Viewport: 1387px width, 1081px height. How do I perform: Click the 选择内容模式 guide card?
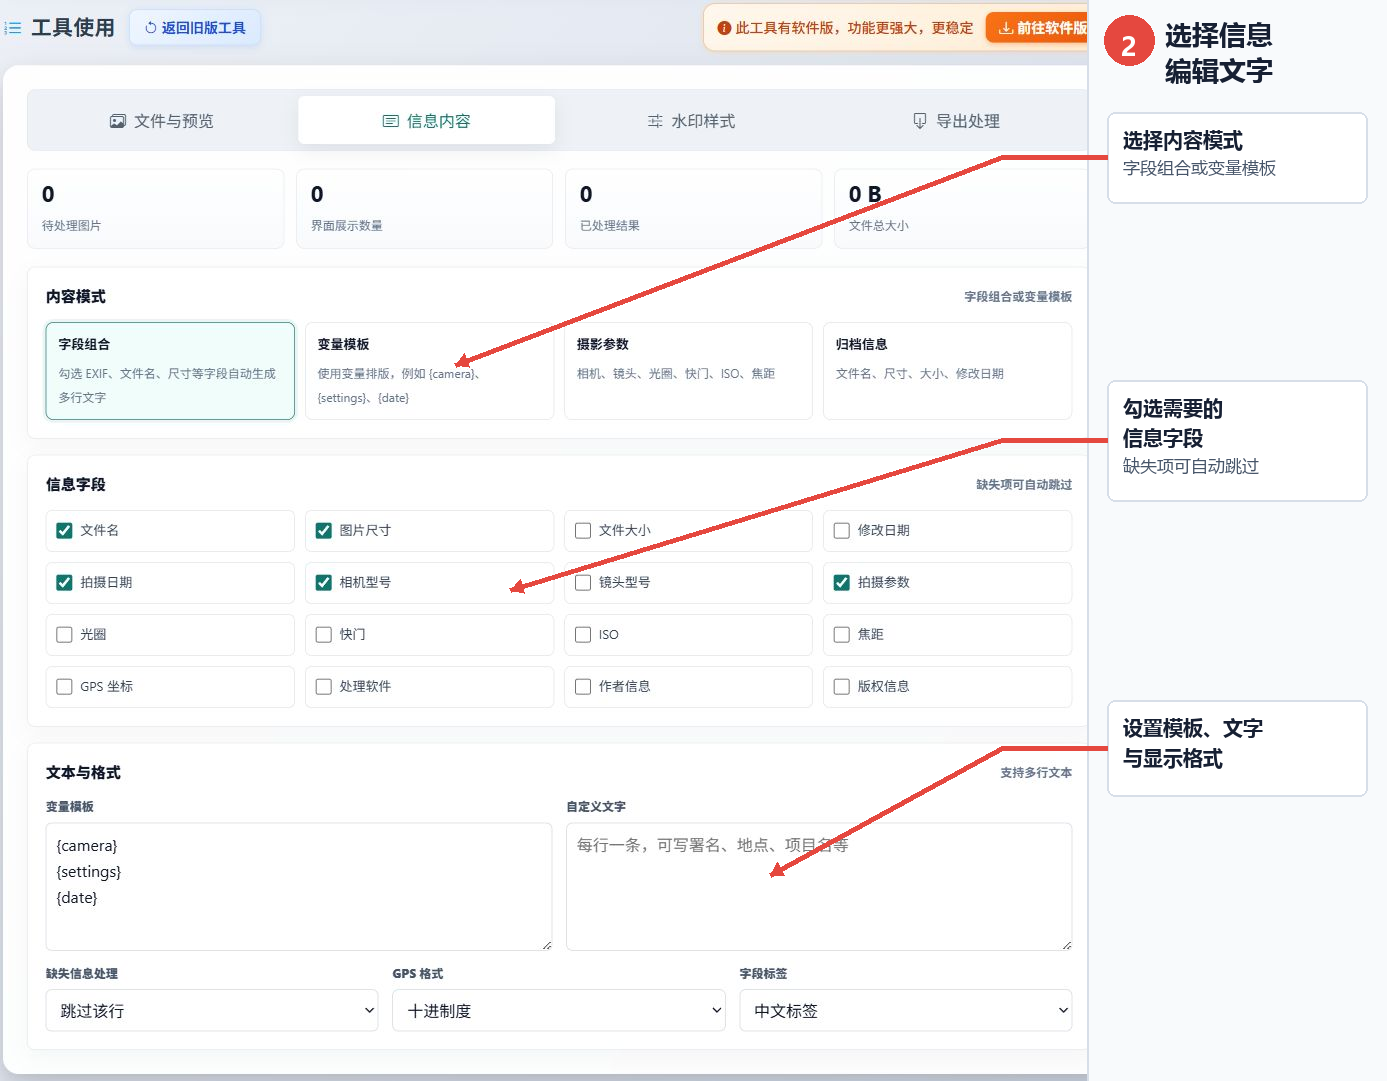(x=1237, y=158)
